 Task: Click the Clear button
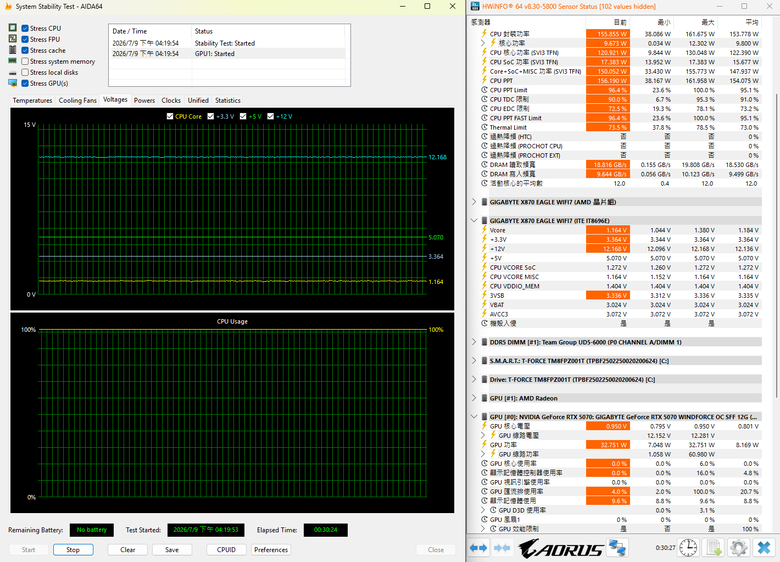click(128, 550)
